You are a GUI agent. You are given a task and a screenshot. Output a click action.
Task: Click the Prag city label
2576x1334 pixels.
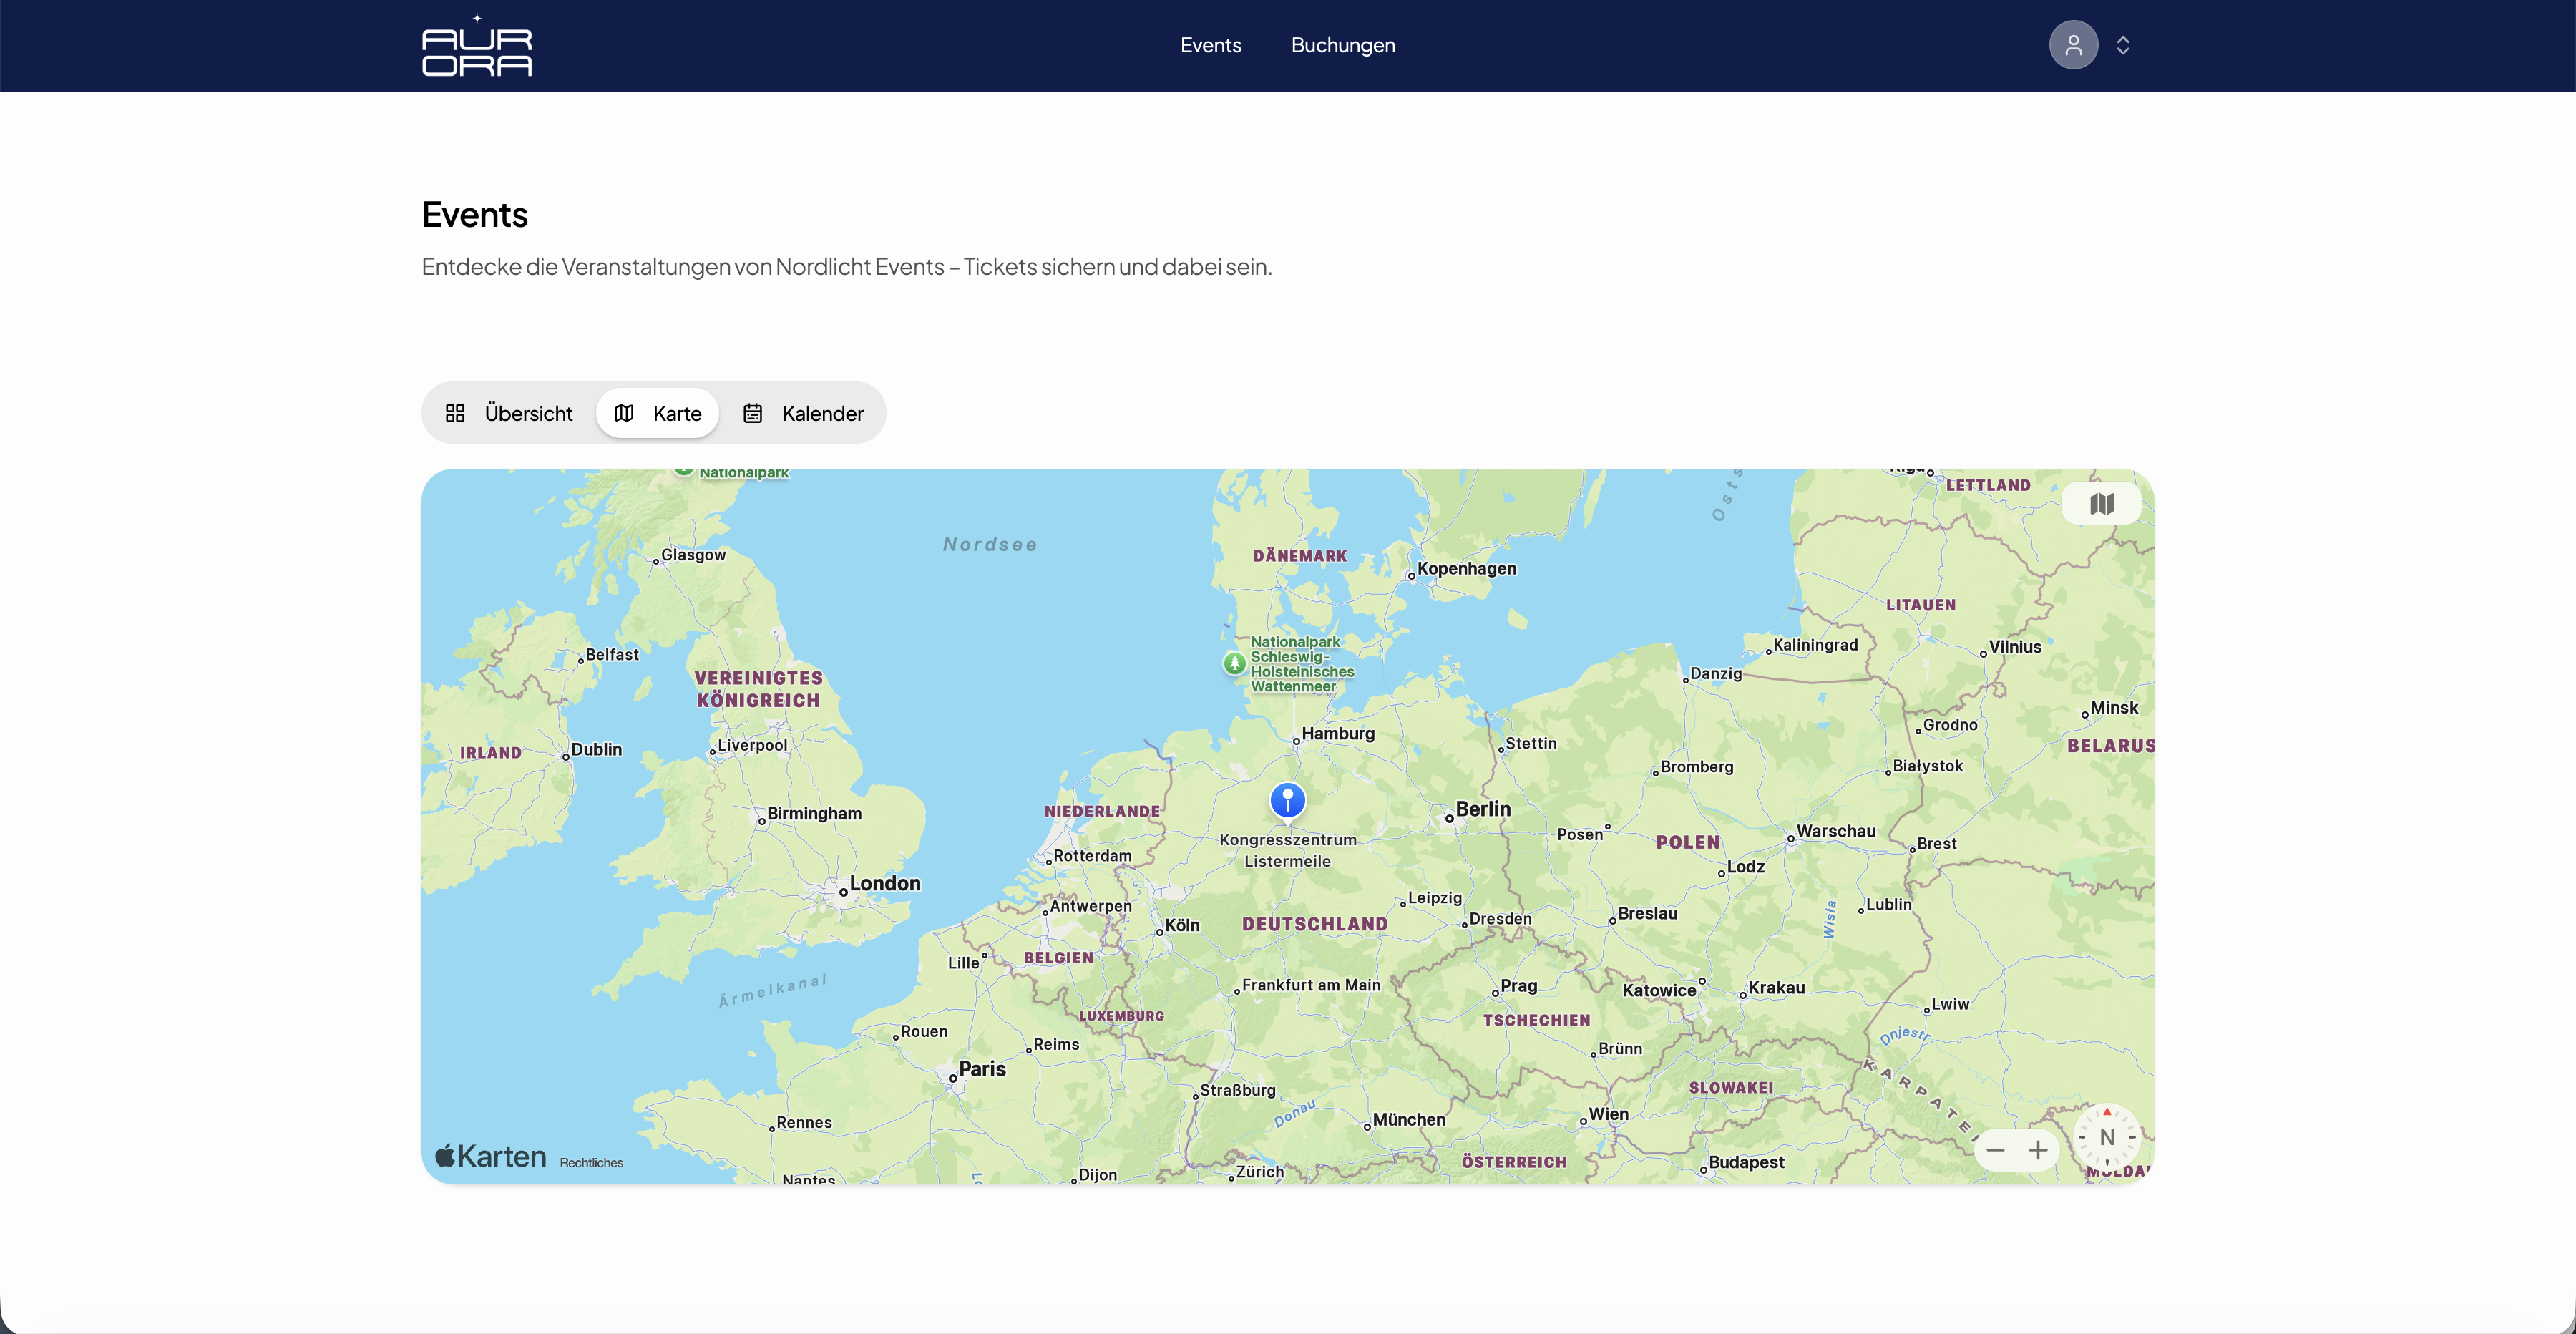(x=1518, y=986)
